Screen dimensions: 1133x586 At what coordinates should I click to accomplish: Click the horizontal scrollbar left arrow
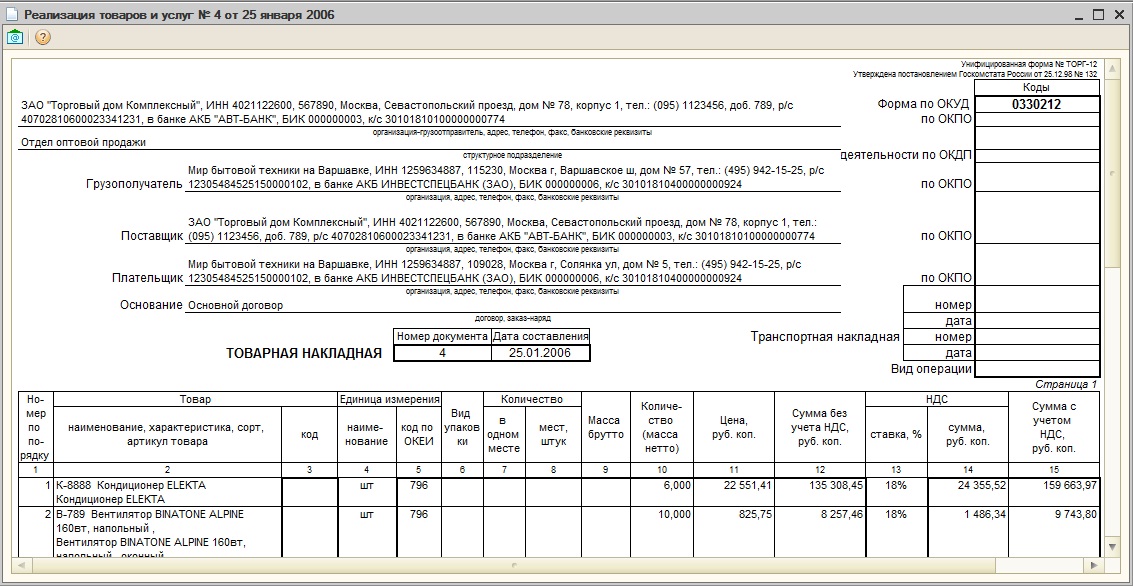[21, 564]
